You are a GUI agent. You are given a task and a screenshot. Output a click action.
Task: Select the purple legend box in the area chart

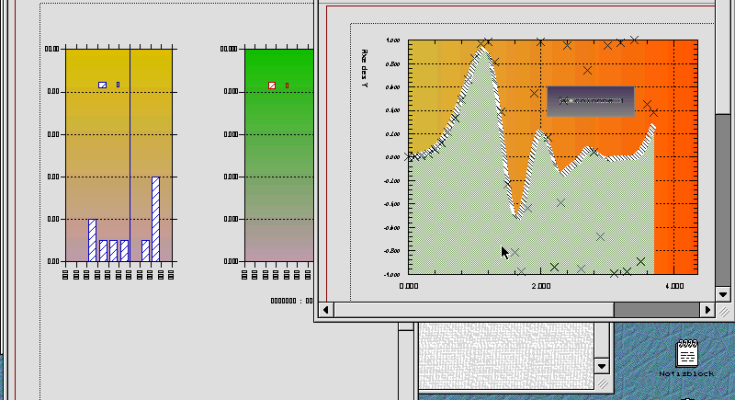point(590,100)
